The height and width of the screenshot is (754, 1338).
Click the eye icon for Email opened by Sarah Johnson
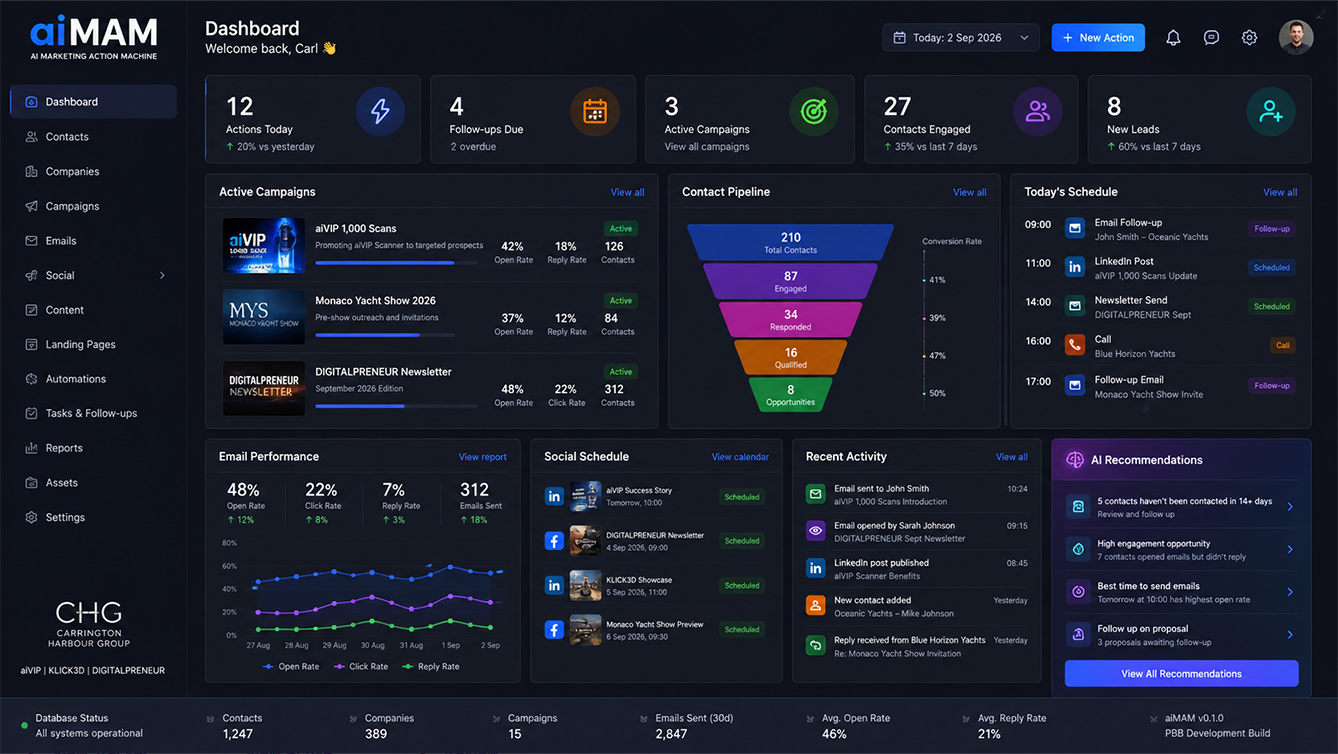coord(816,531)
